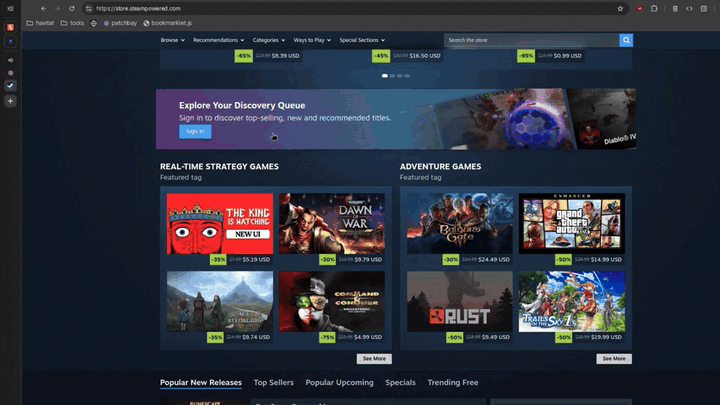Go back using the browser back arrow
This screenshot has width=720, height=405.
(43, 9)
